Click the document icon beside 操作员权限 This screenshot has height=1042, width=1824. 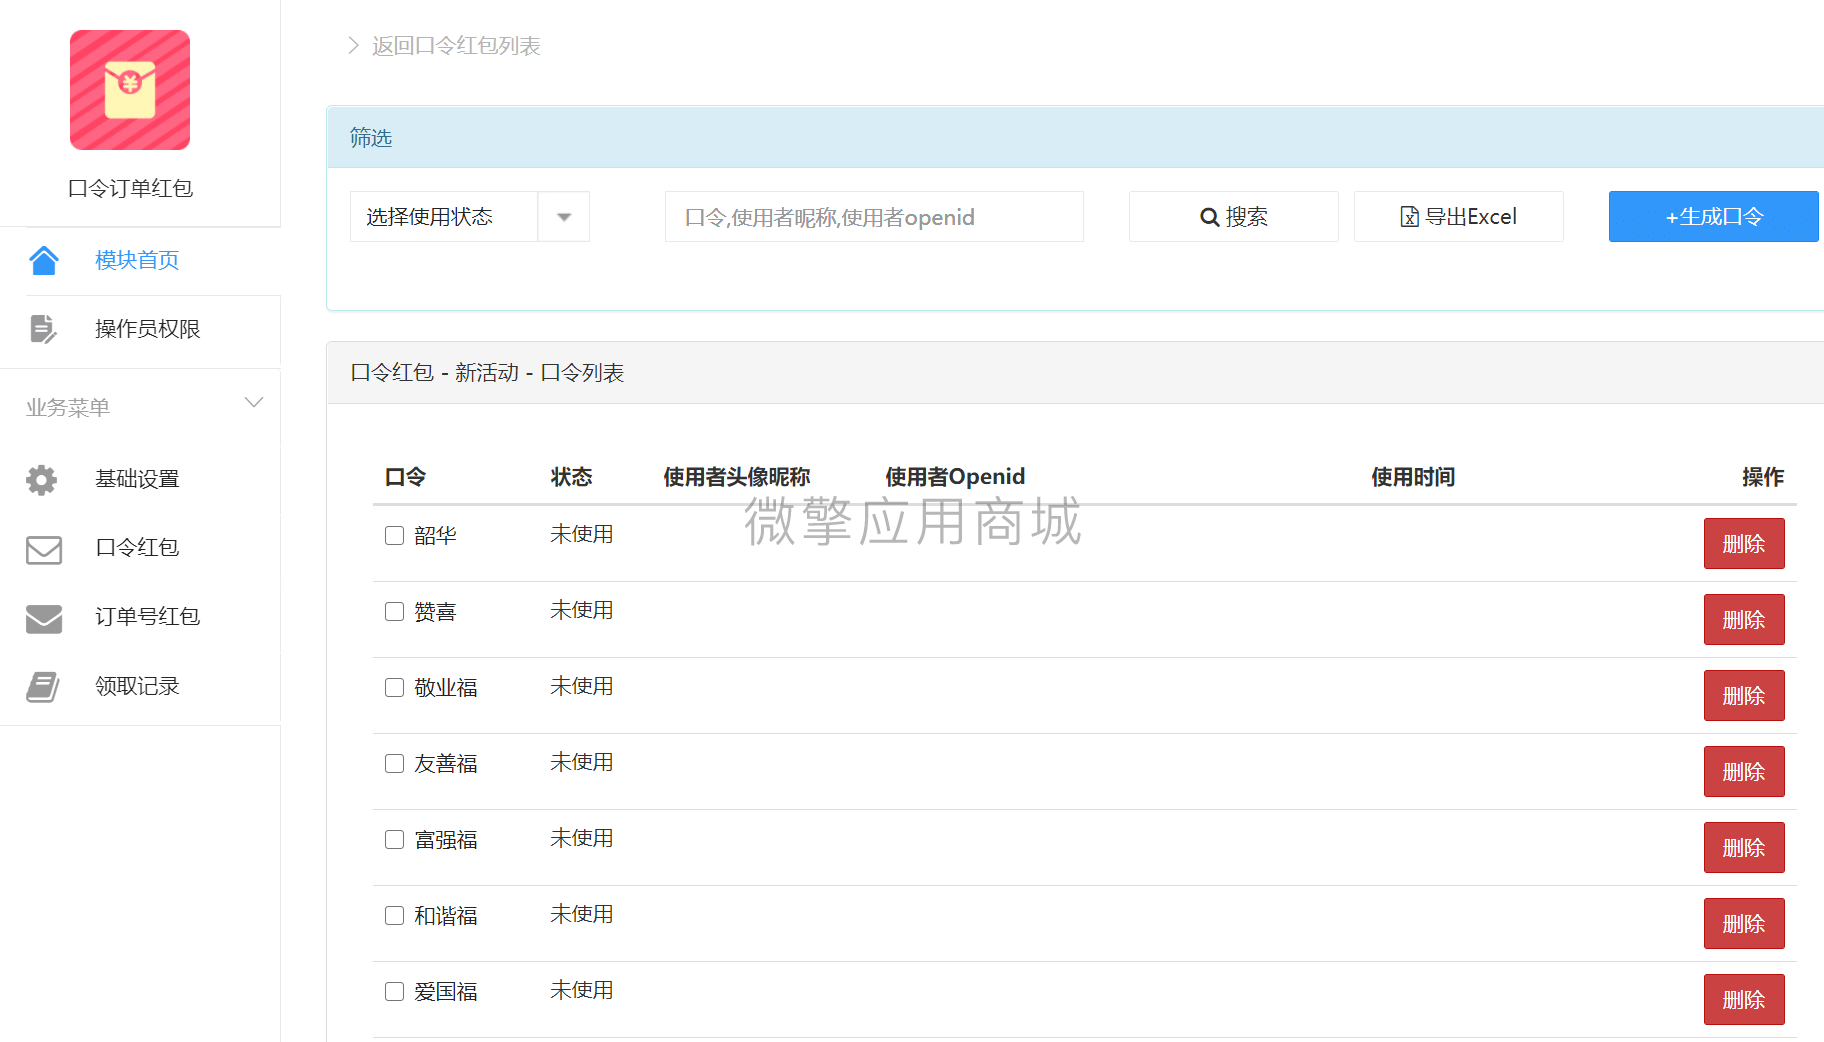click(x=43, y=329)
